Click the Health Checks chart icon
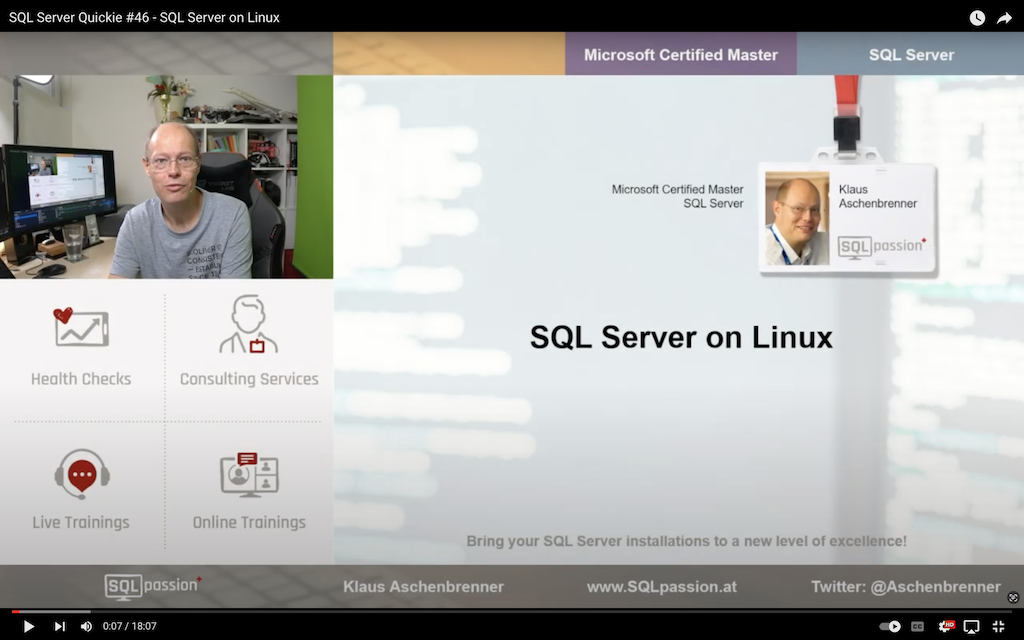Image resolution: width=1024 pixels, height=640 pixels. coord(80,327)
